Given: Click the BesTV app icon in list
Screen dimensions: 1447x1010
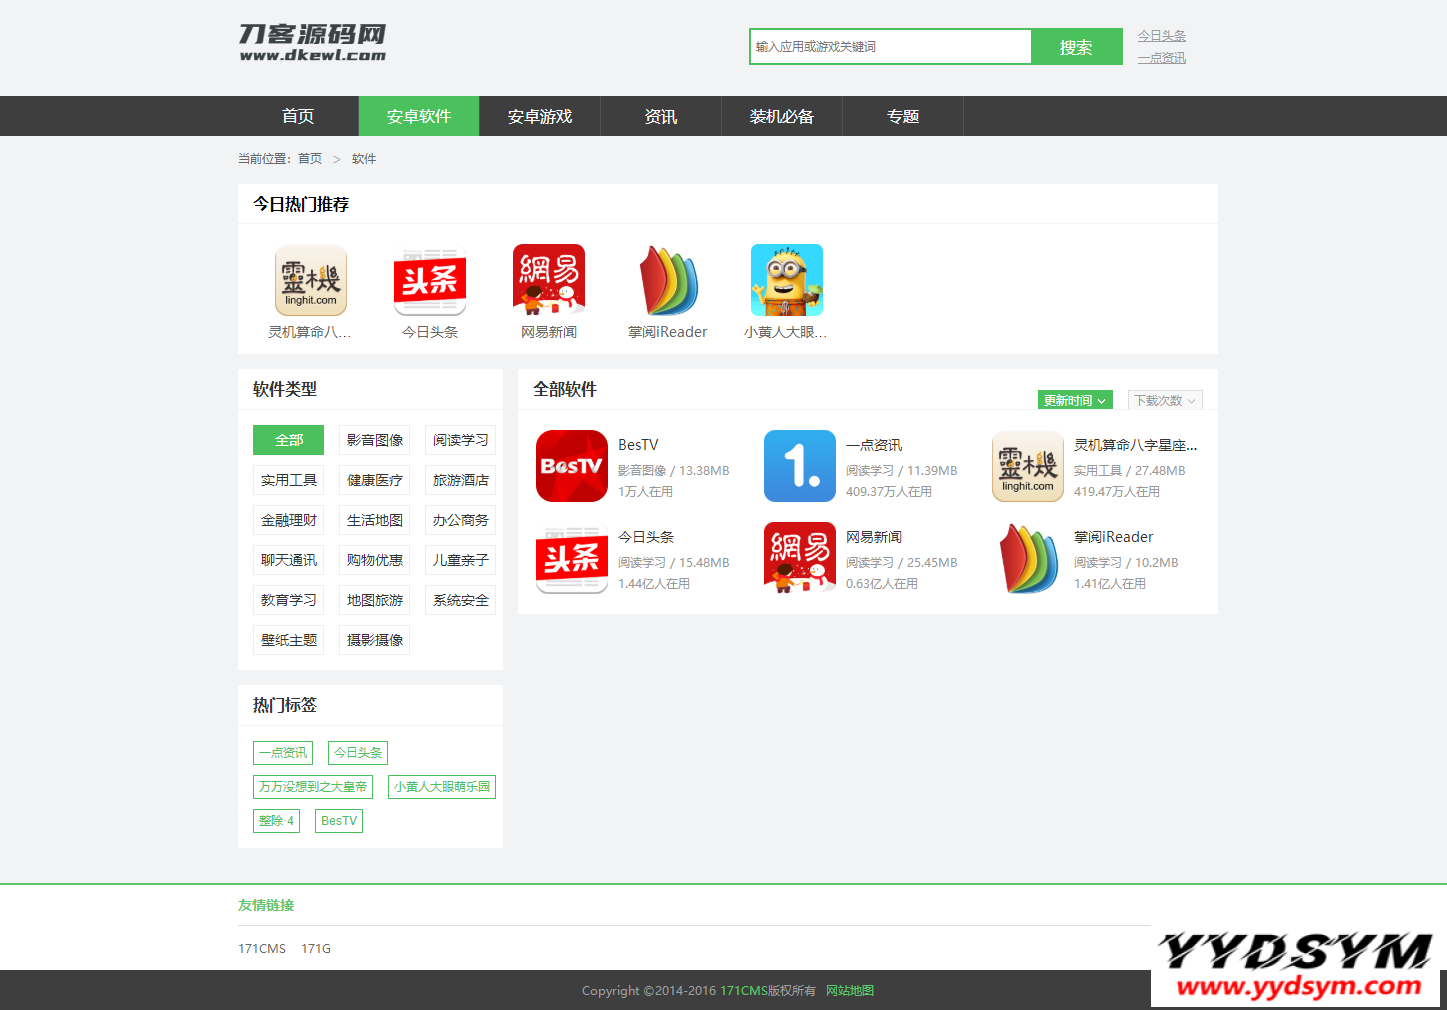Looking at the screenshot, I should pyautogui.click(x=572, y=466).
